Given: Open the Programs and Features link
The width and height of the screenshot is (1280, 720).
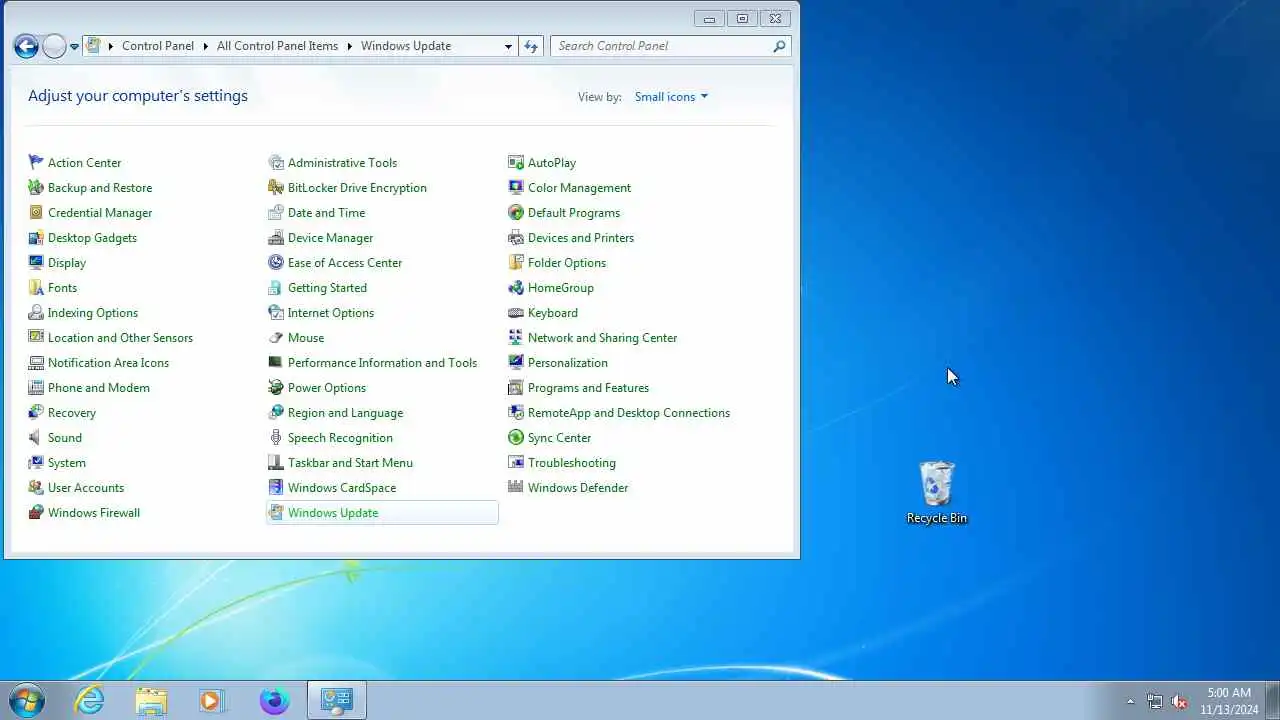Looking at the screenshot, I should click(x=588, y=387).
